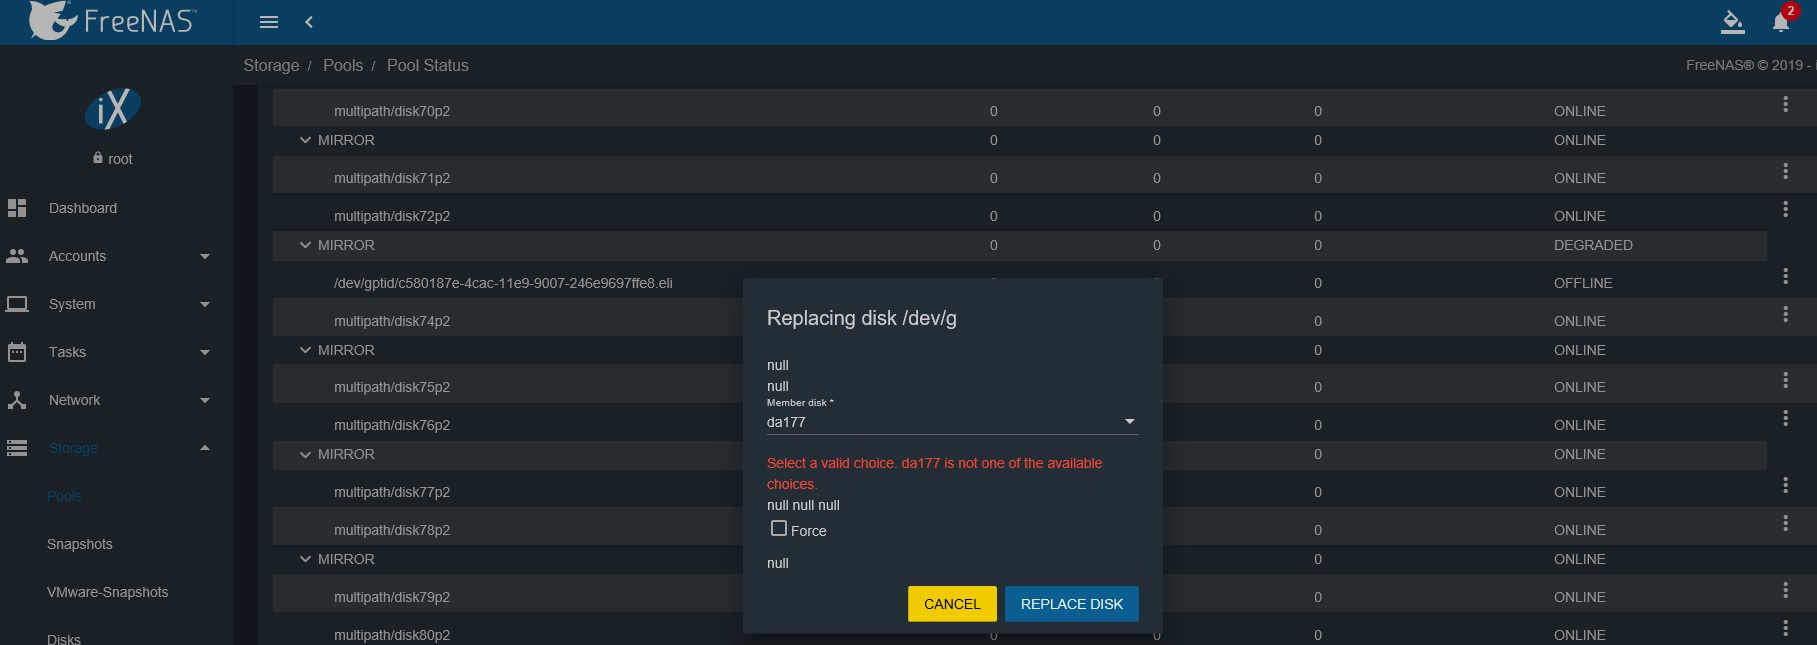Click the theme paint bucket icon

coord(1732,22)
